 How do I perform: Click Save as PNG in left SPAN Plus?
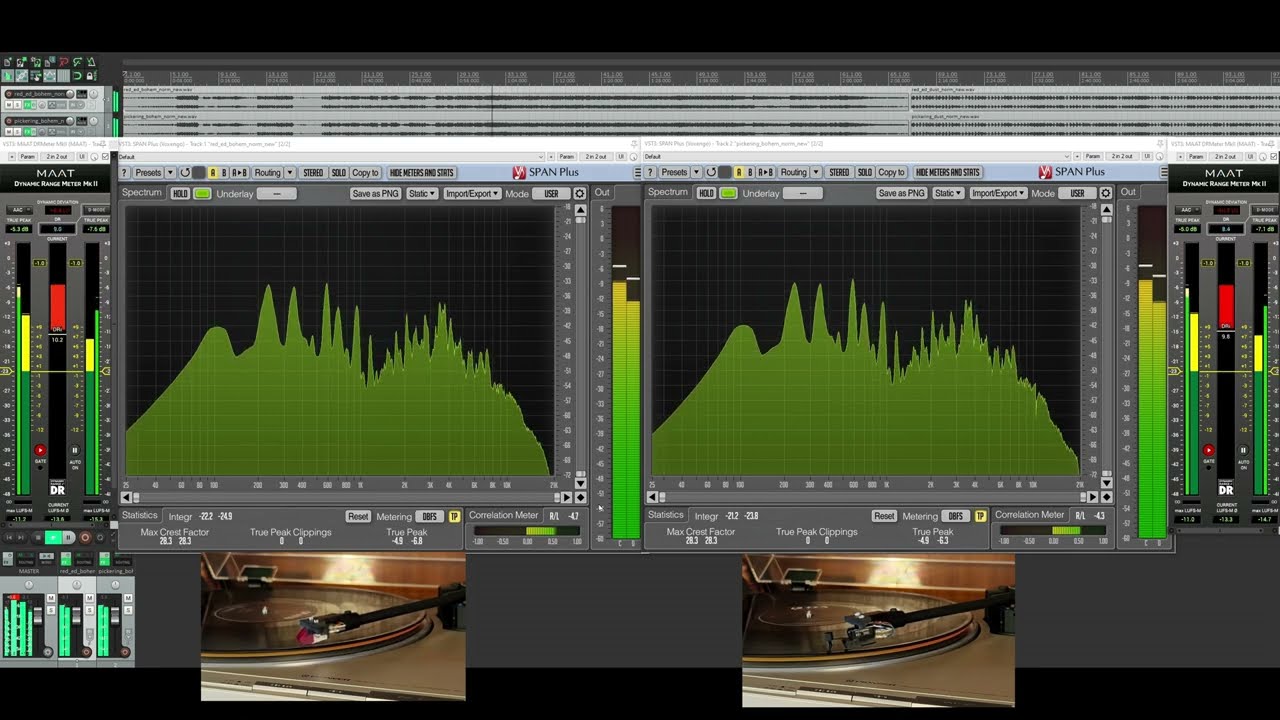[376, 193]
